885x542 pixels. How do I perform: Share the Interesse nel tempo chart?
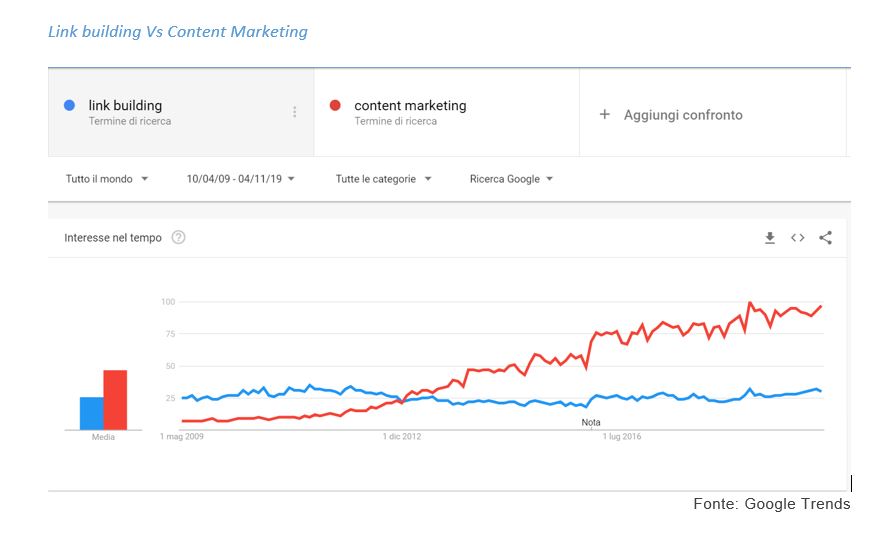click(825, 238)
